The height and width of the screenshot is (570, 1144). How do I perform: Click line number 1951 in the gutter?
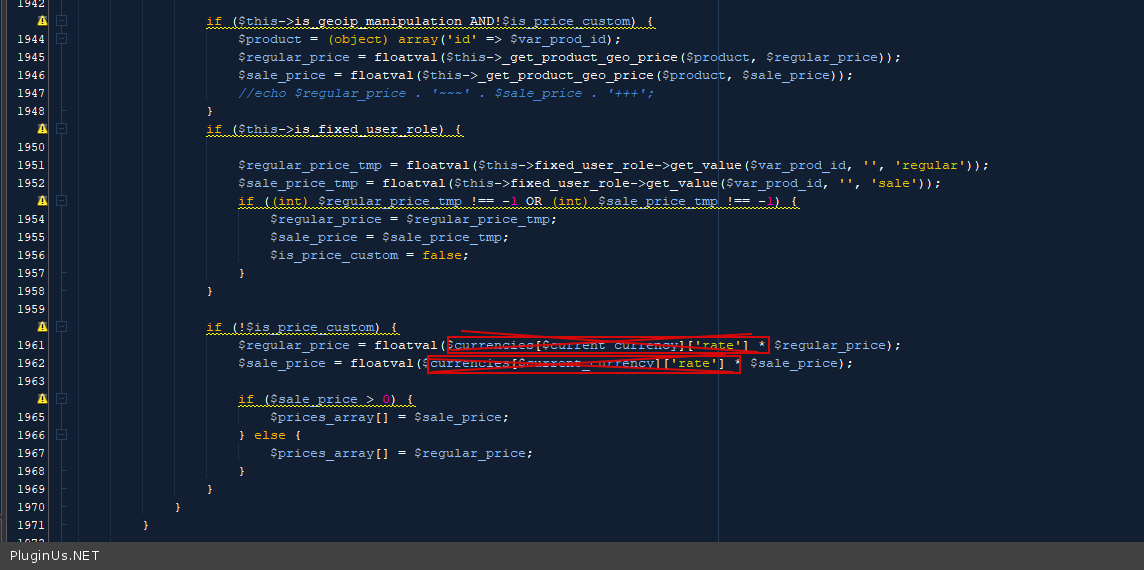coord(31,165)
